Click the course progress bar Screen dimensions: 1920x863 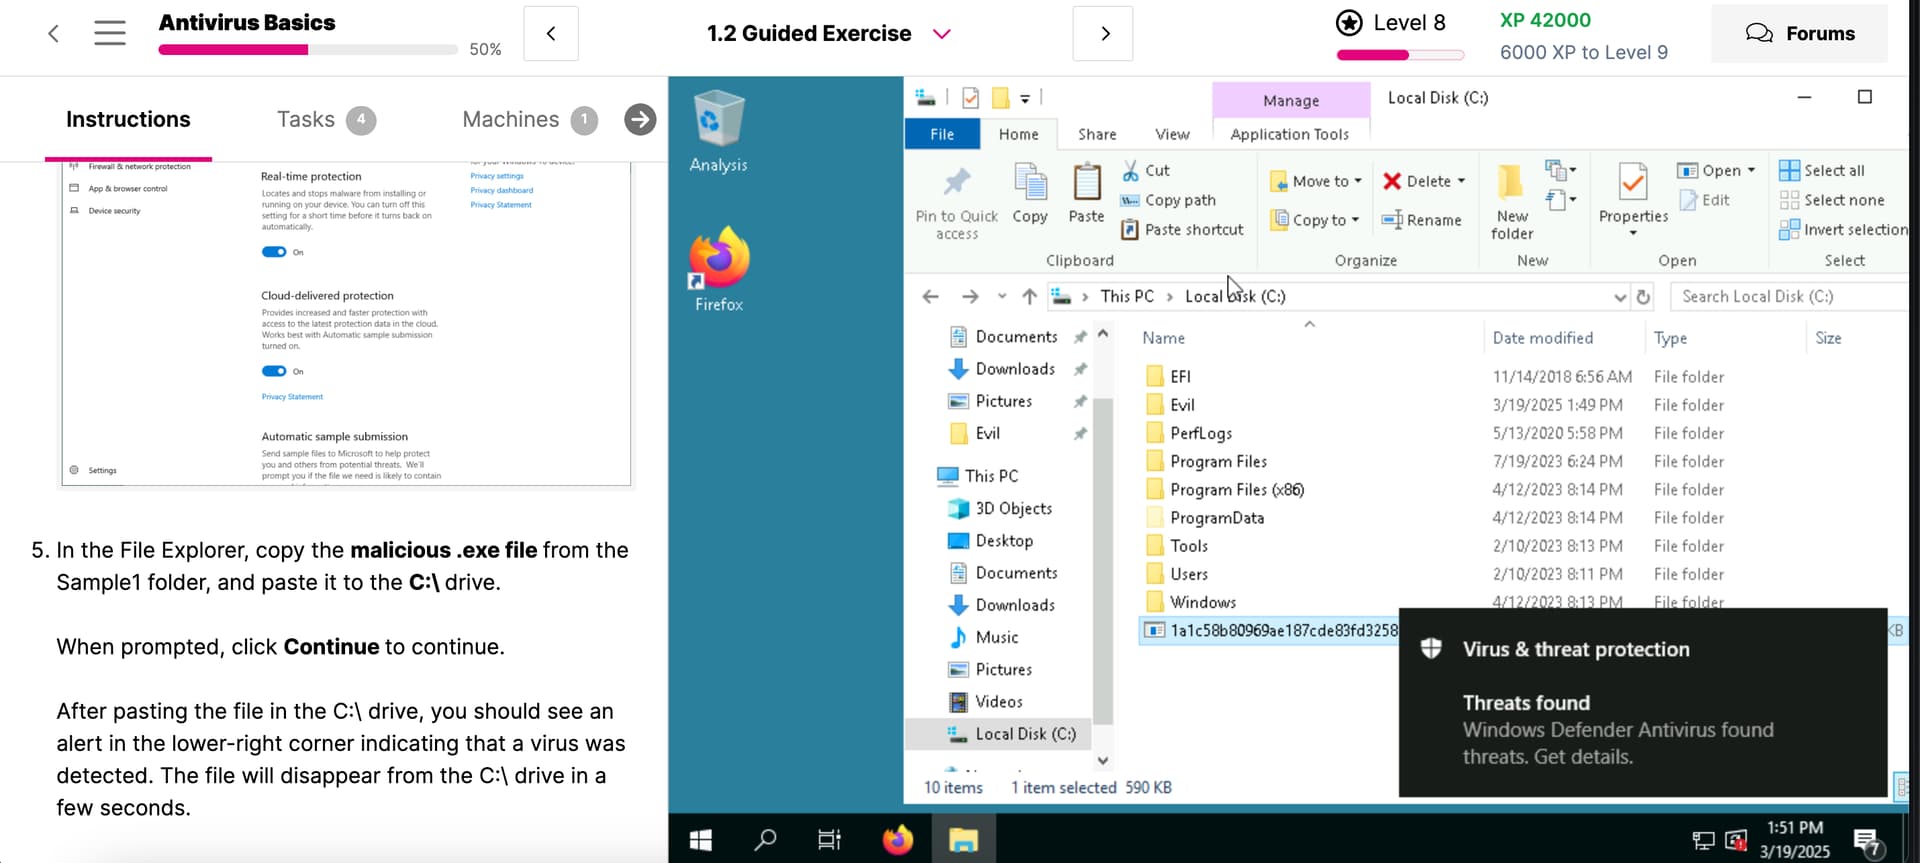(308, 49)
